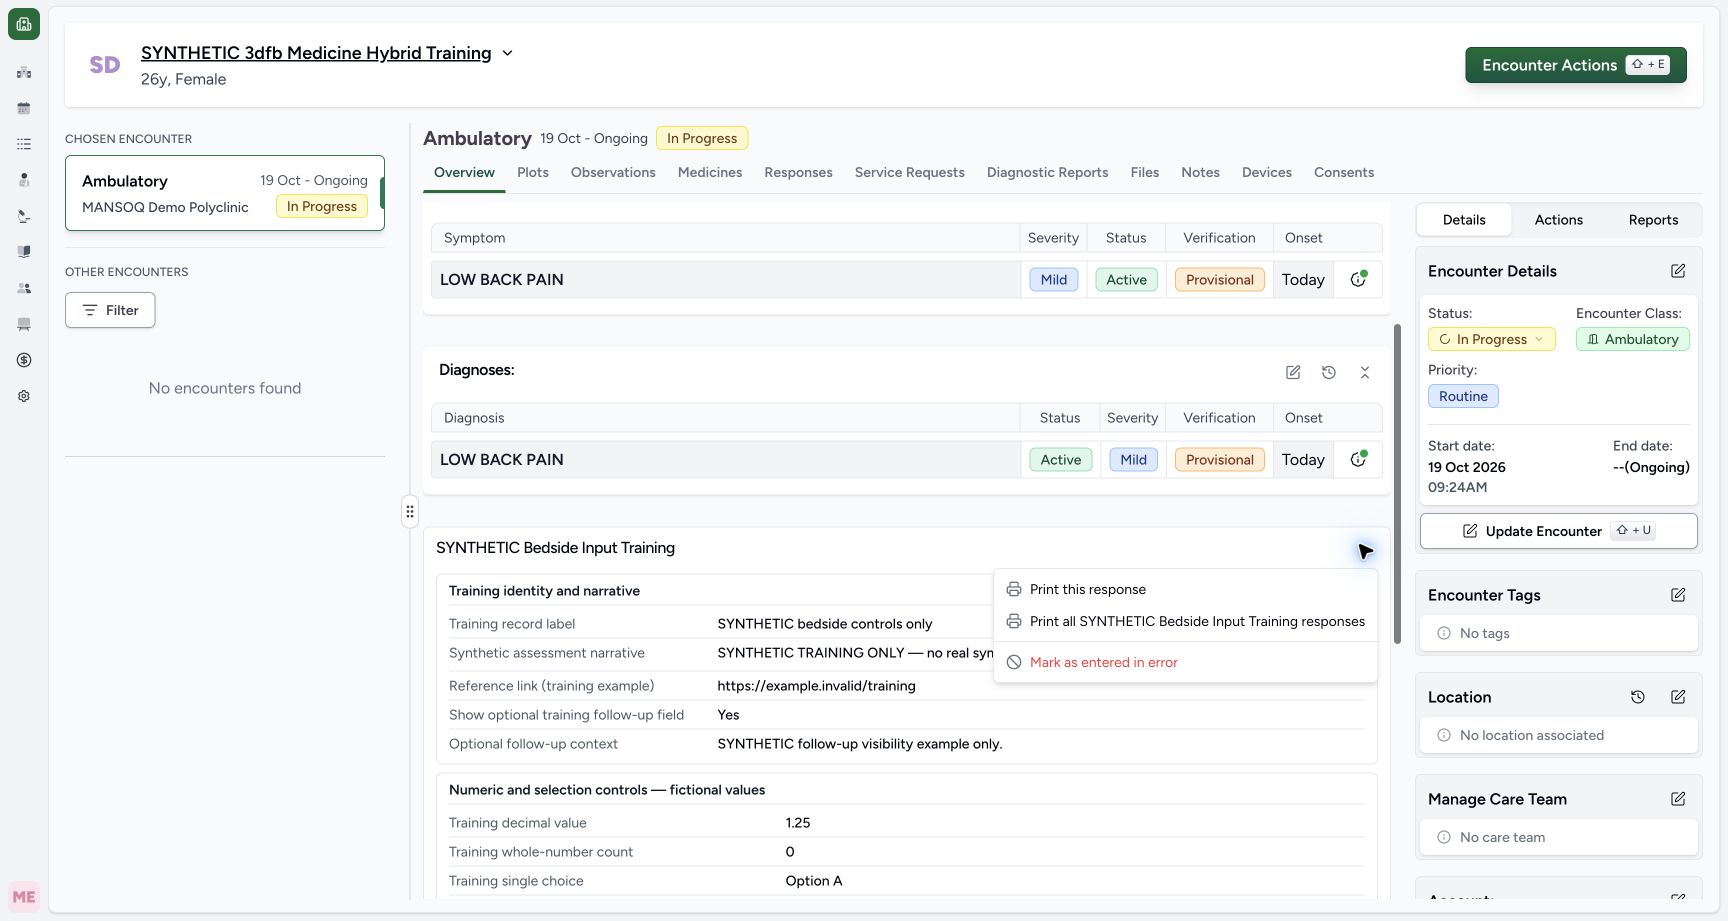Open the book icon in the sidebar
Image resolution: width=1728 pixels, height=921 pixels.
click(x=24, y=252)
